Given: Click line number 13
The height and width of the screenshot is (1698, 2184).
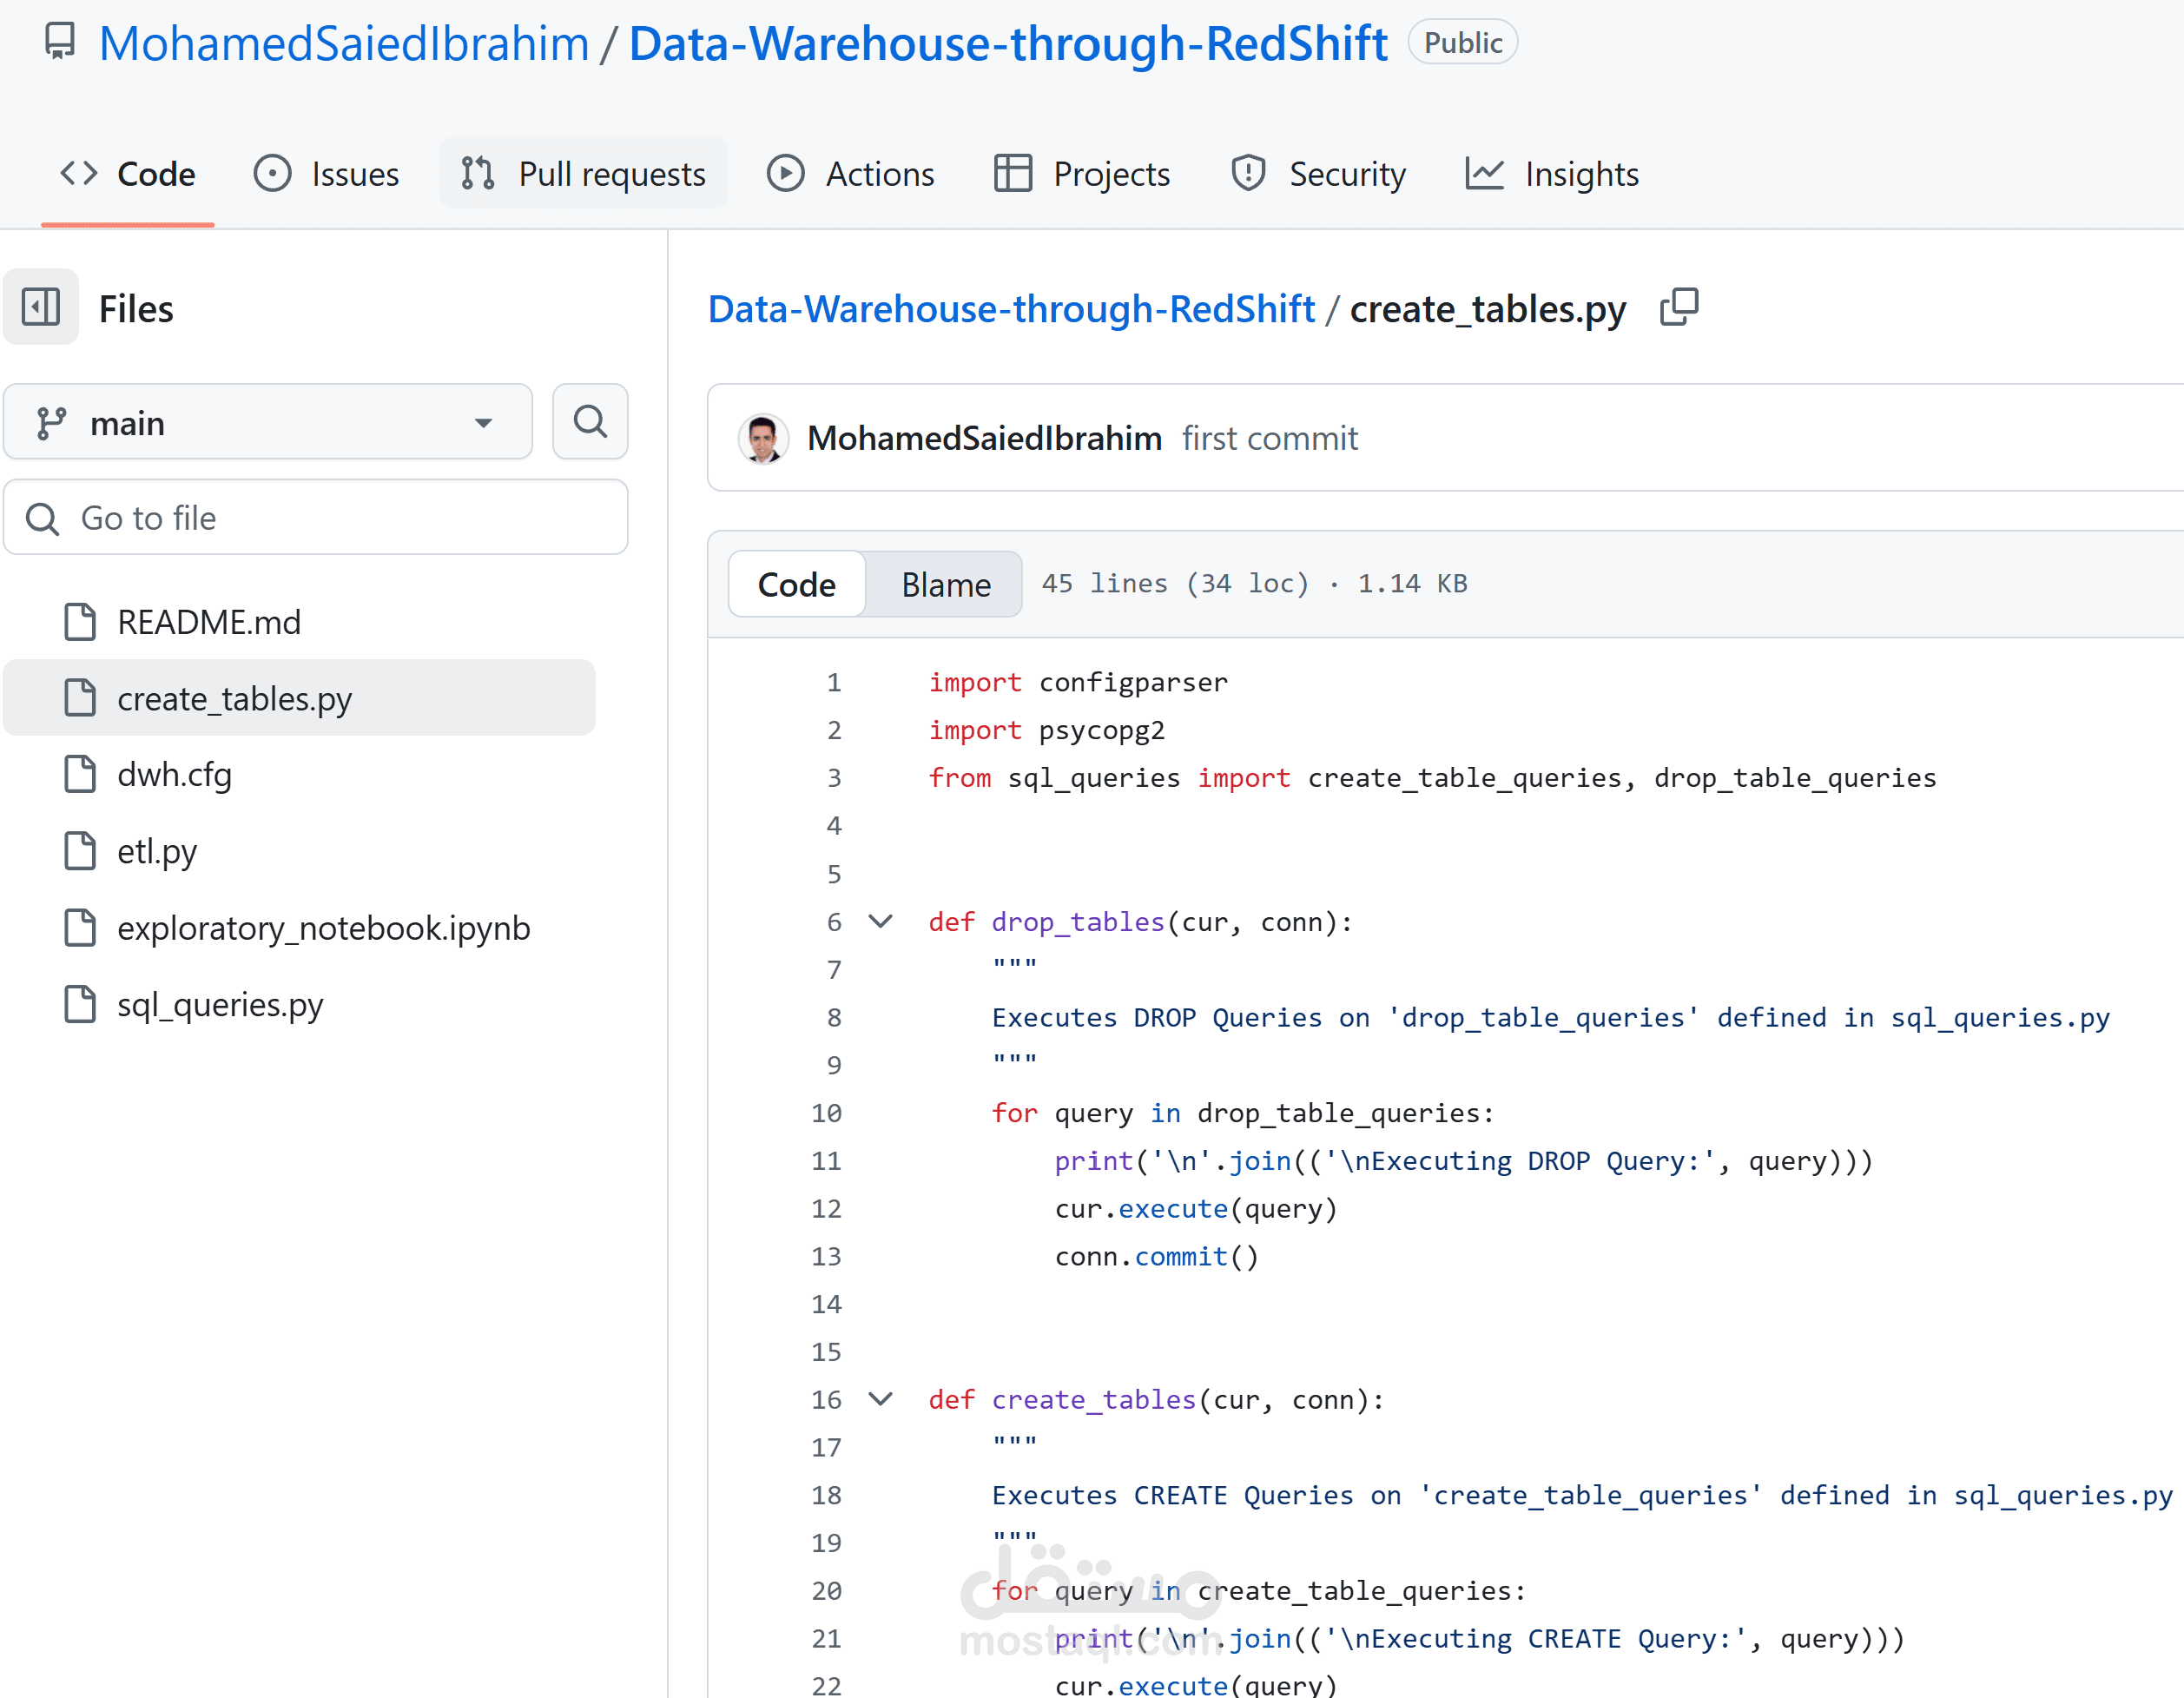Looking at the screenshot, I should [x=826, y=1257].
